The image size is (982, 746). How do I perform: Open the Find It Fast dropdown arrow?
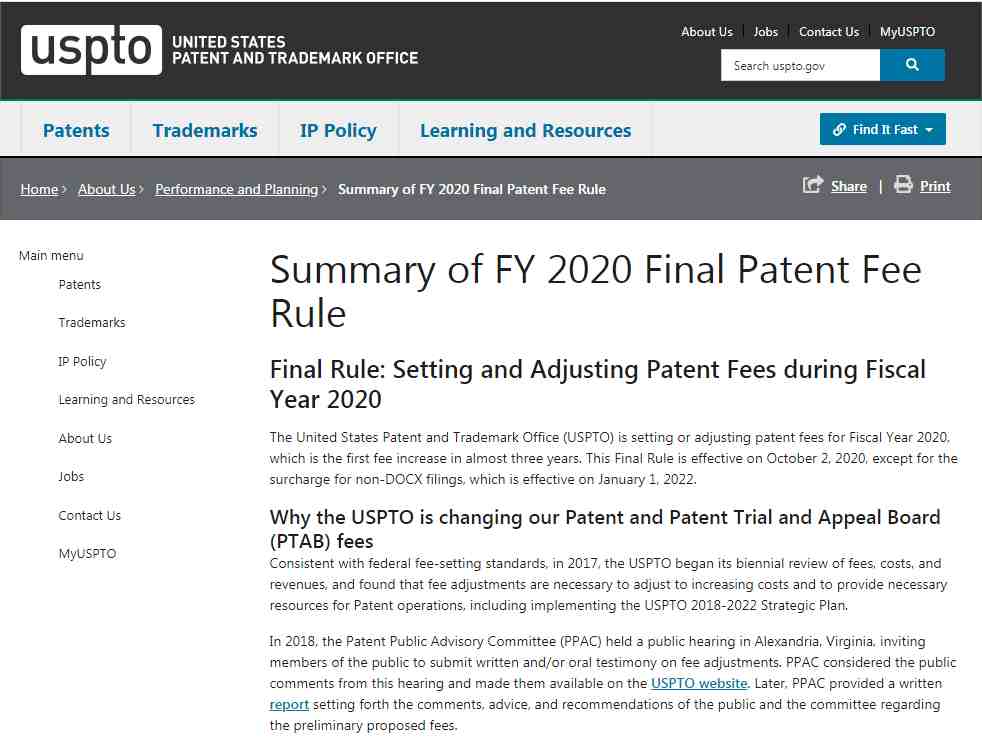929,130
